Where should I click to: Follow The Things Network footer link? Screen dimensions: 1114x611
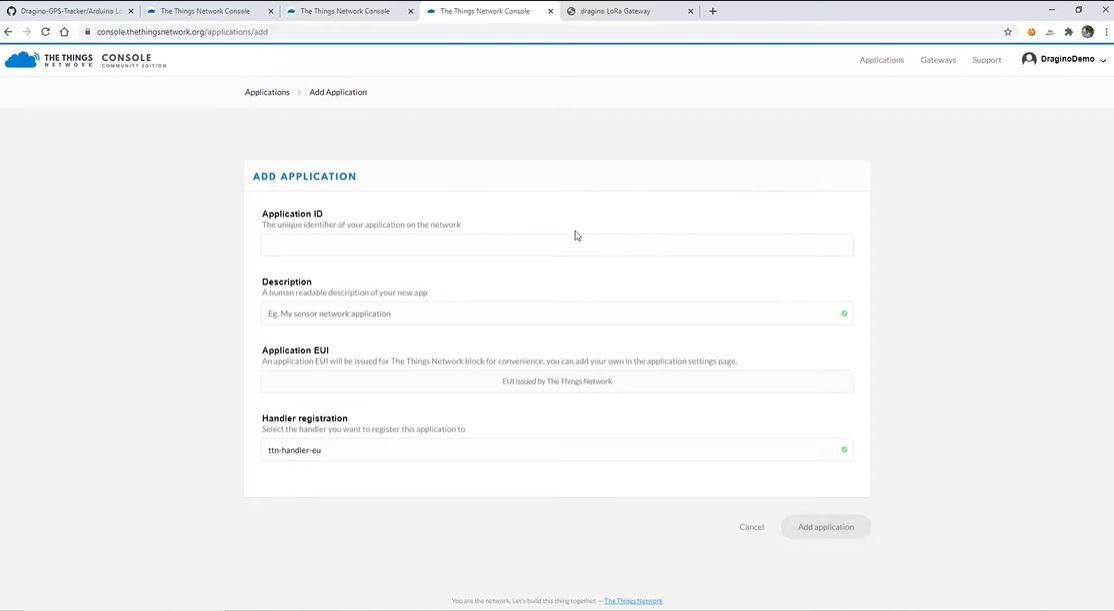coord(633,601)
